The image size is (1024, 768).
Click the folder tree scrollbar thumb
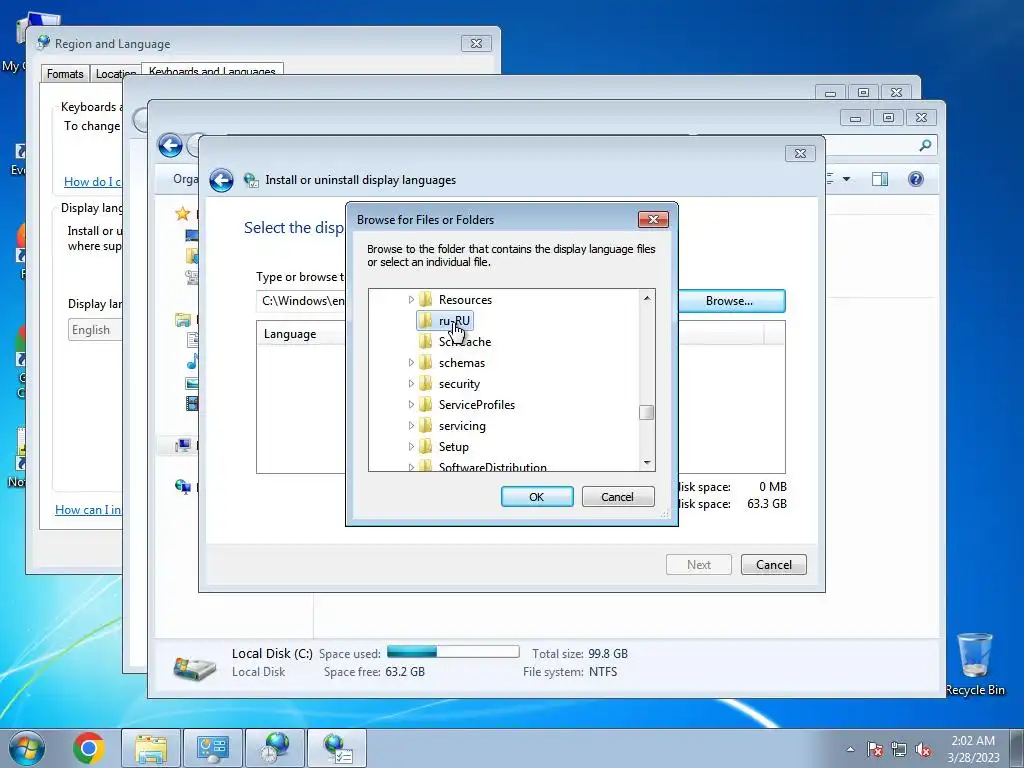647,413
